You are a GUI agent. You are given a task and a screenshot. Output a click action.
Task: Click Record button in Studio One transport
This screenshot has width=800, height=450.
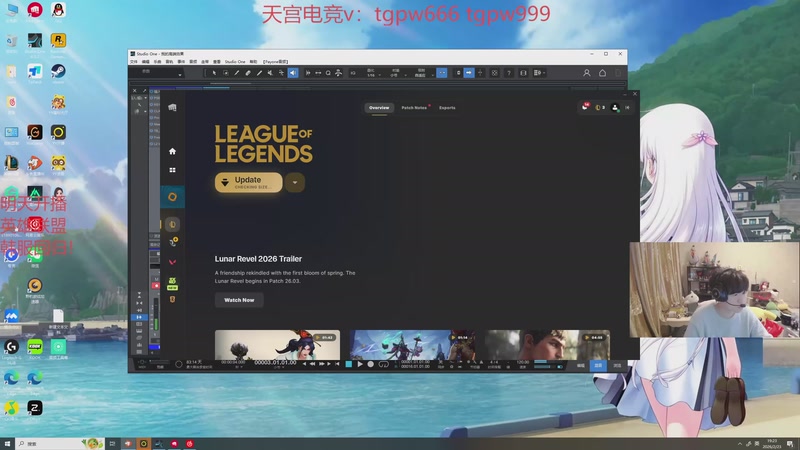tap(371, 364)
